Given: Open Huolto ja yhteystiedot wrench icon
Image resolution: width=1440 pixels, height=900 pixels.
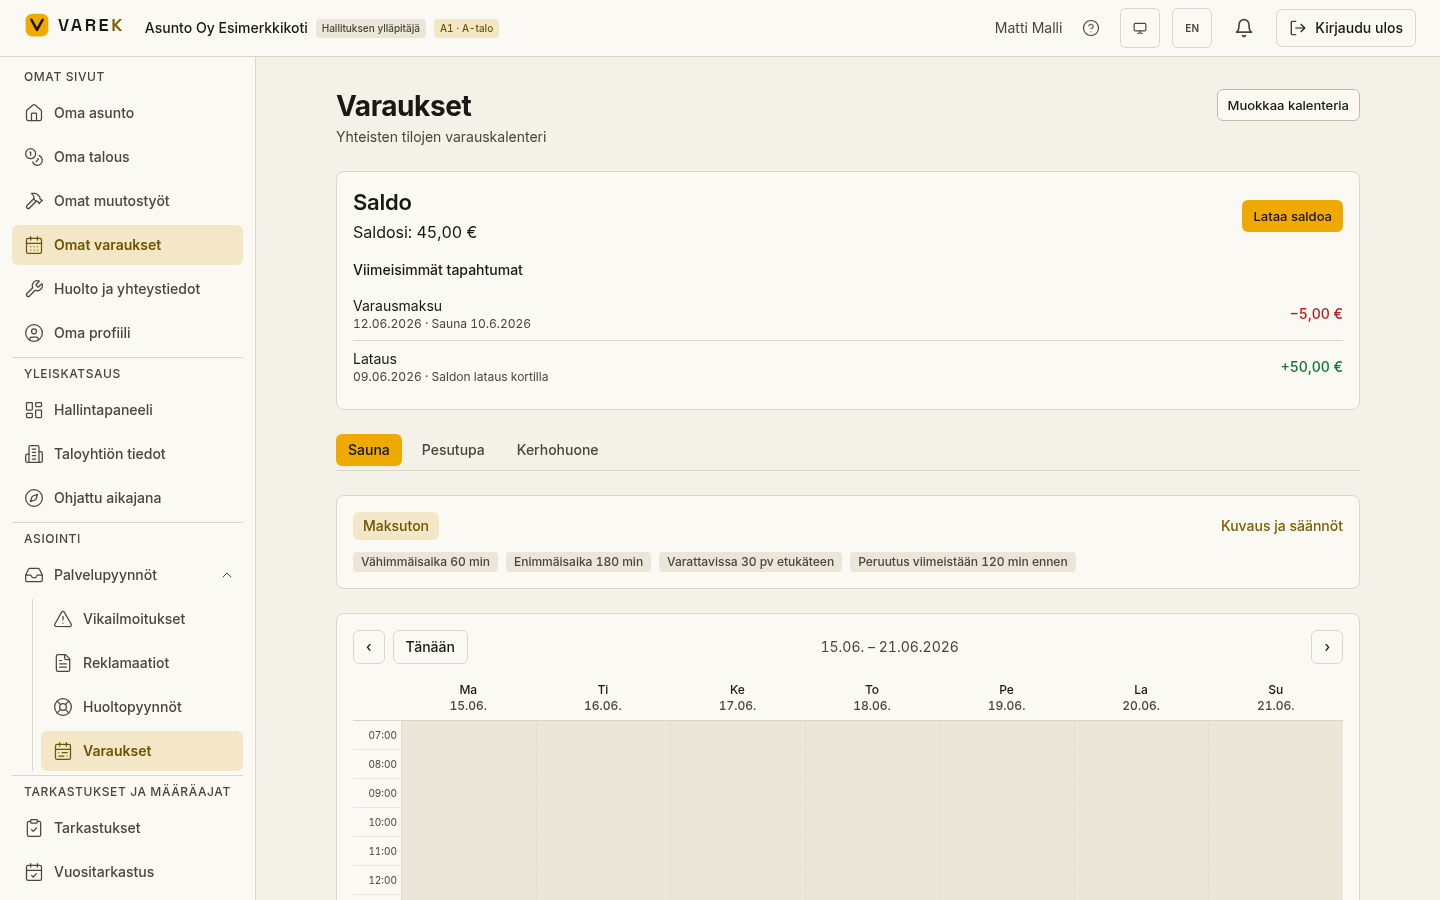Looking at the screenshot, I should (34, 289).
